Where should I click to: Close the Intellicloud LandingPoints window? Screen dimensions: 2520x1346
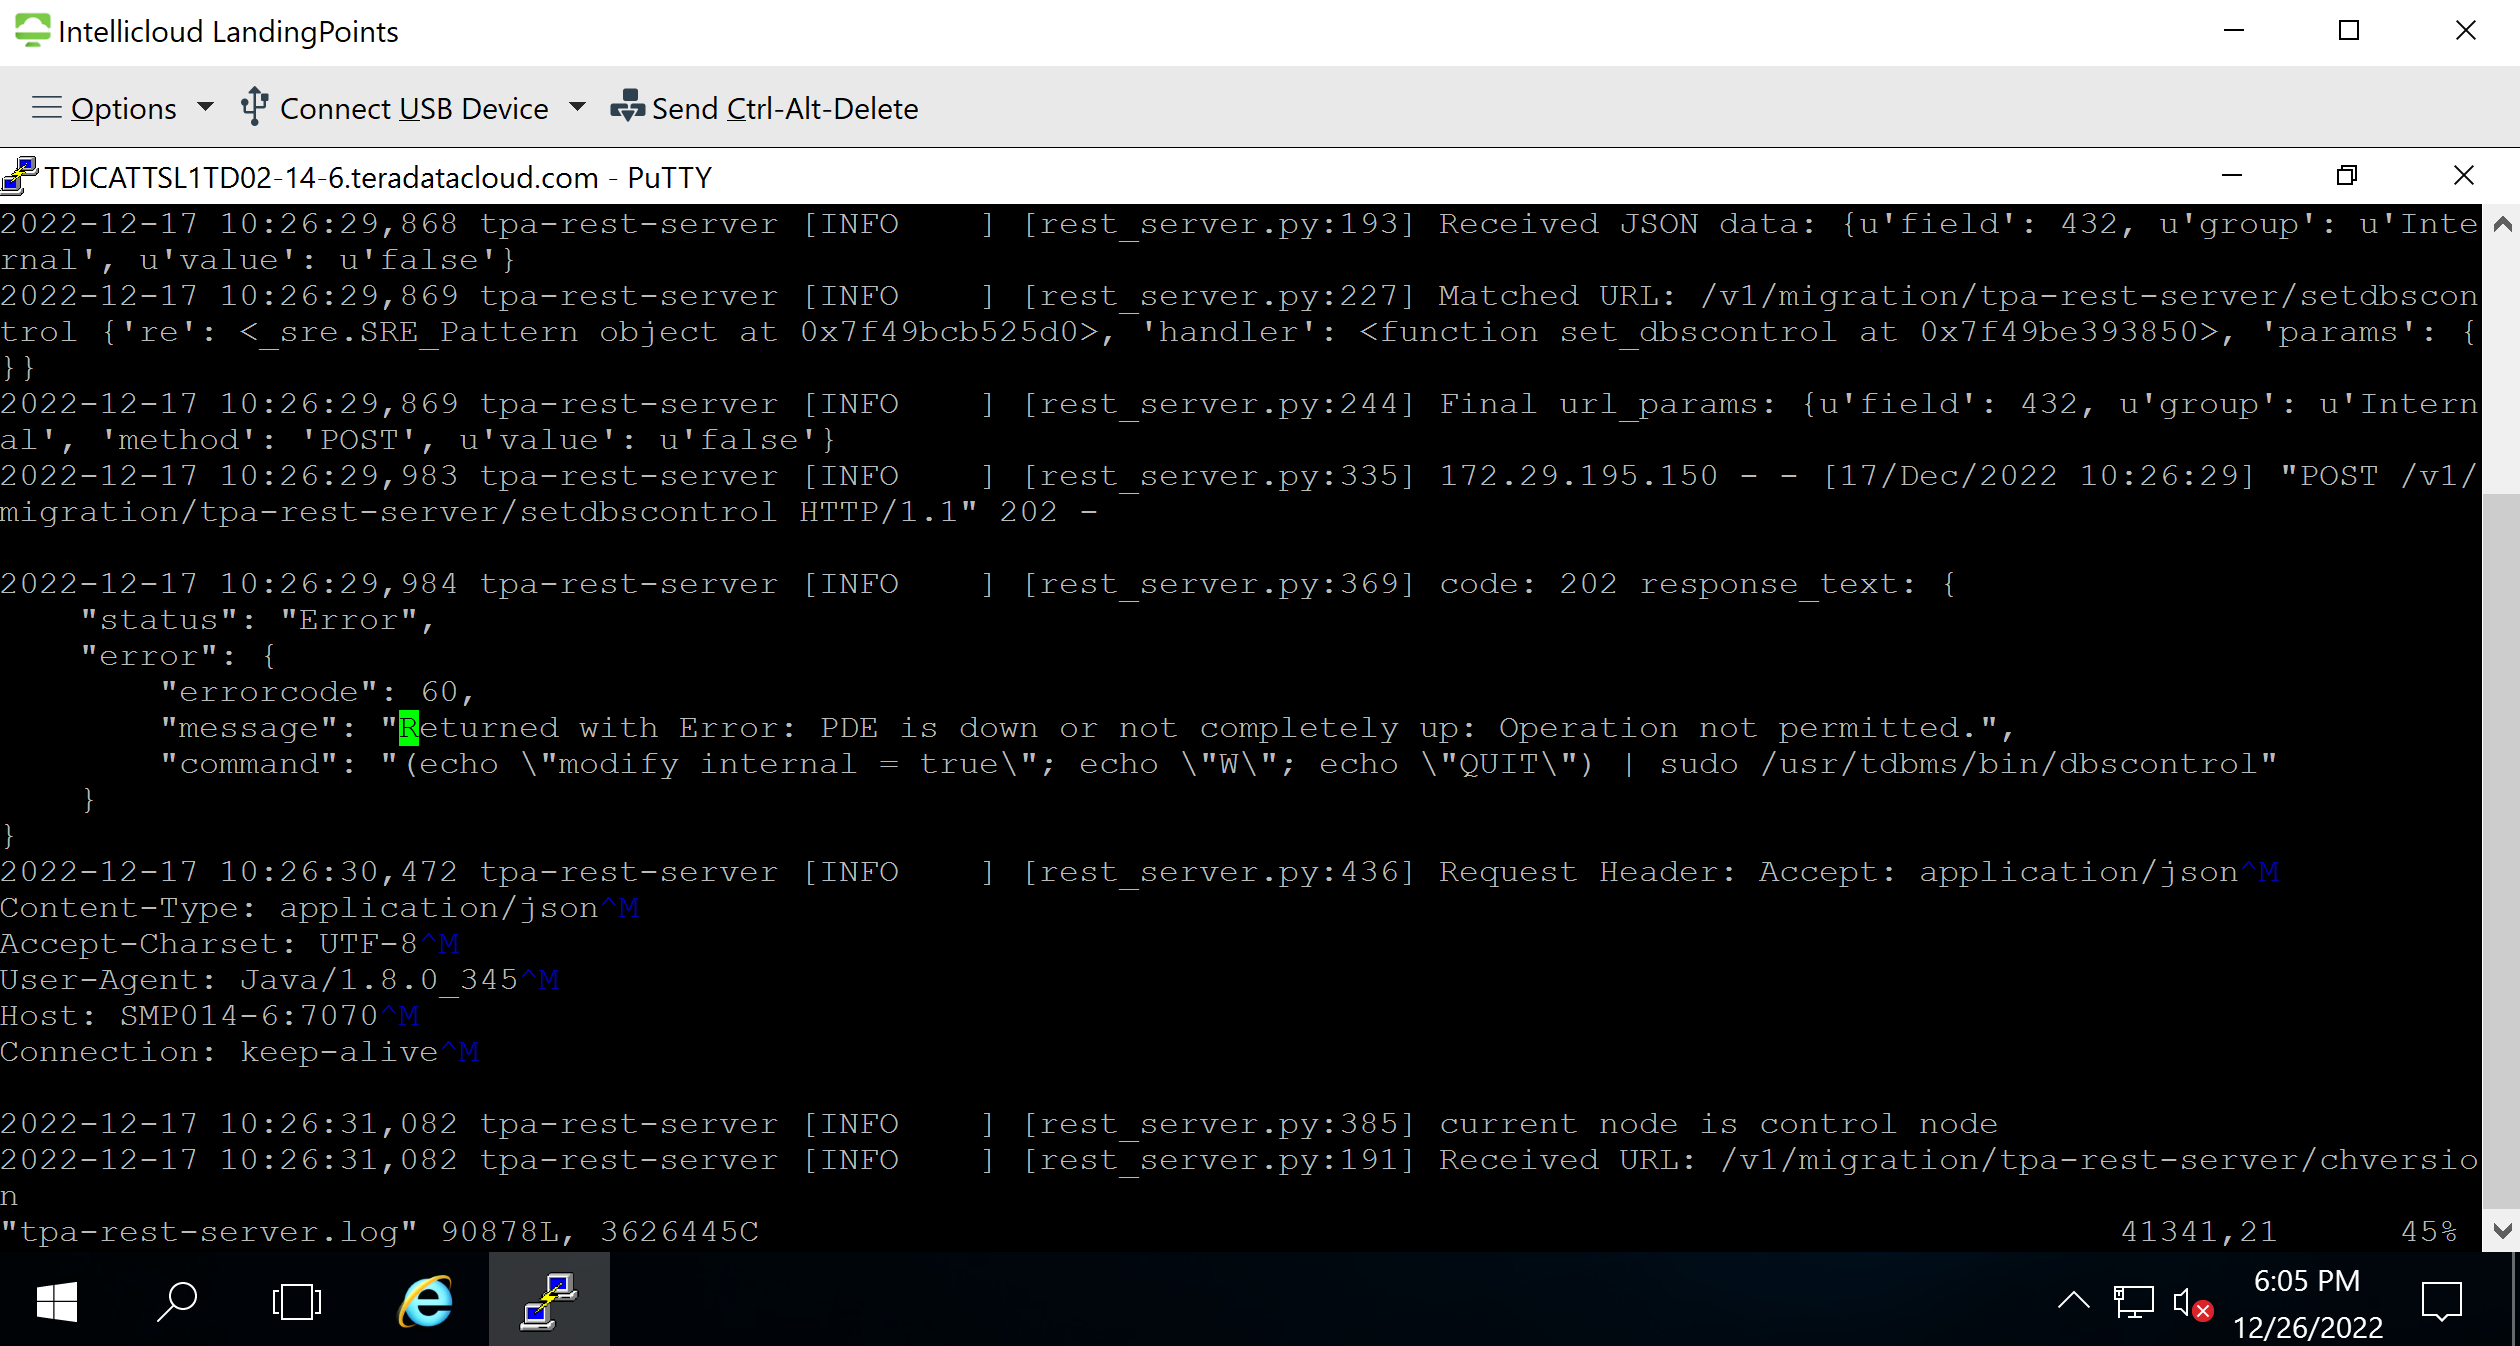coord(2466,31)
